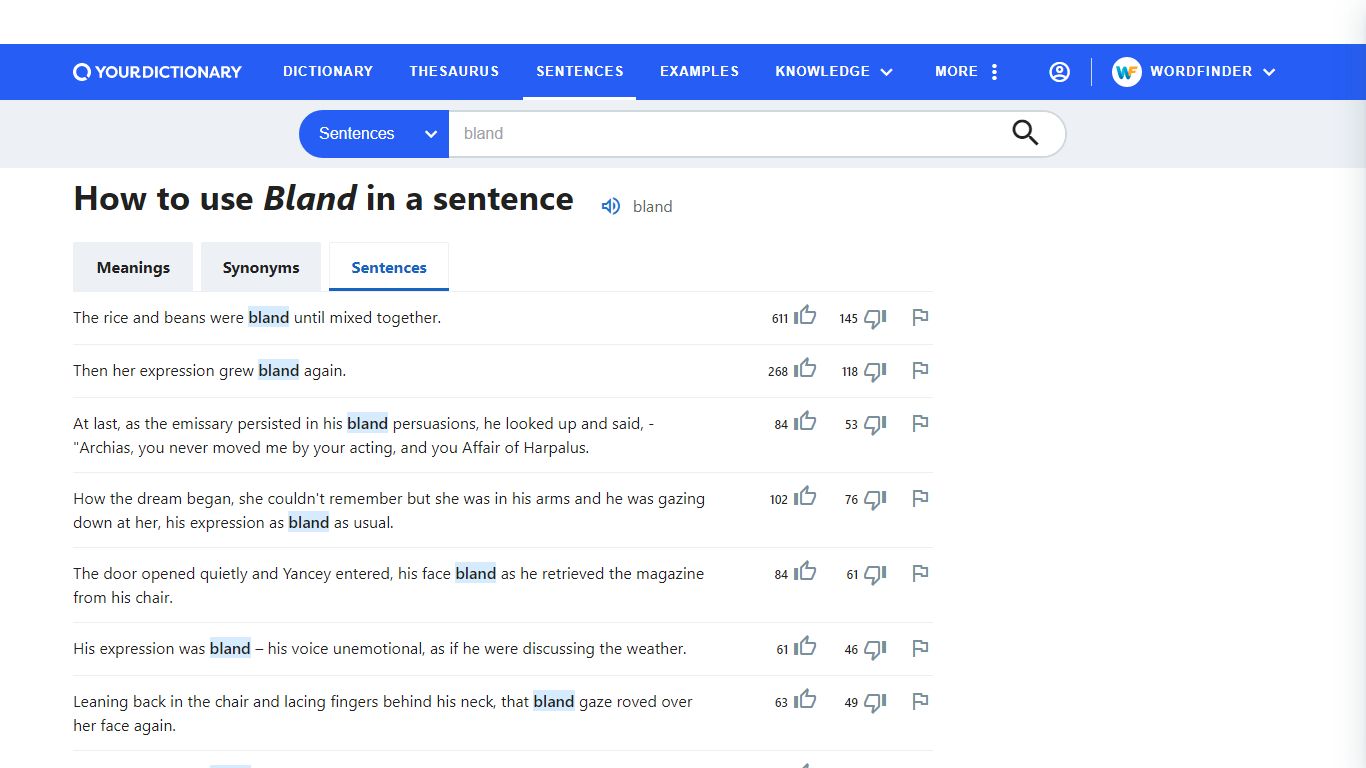Expand the Knowledge menu
The image size is (1366, 768).
[834, 72]
